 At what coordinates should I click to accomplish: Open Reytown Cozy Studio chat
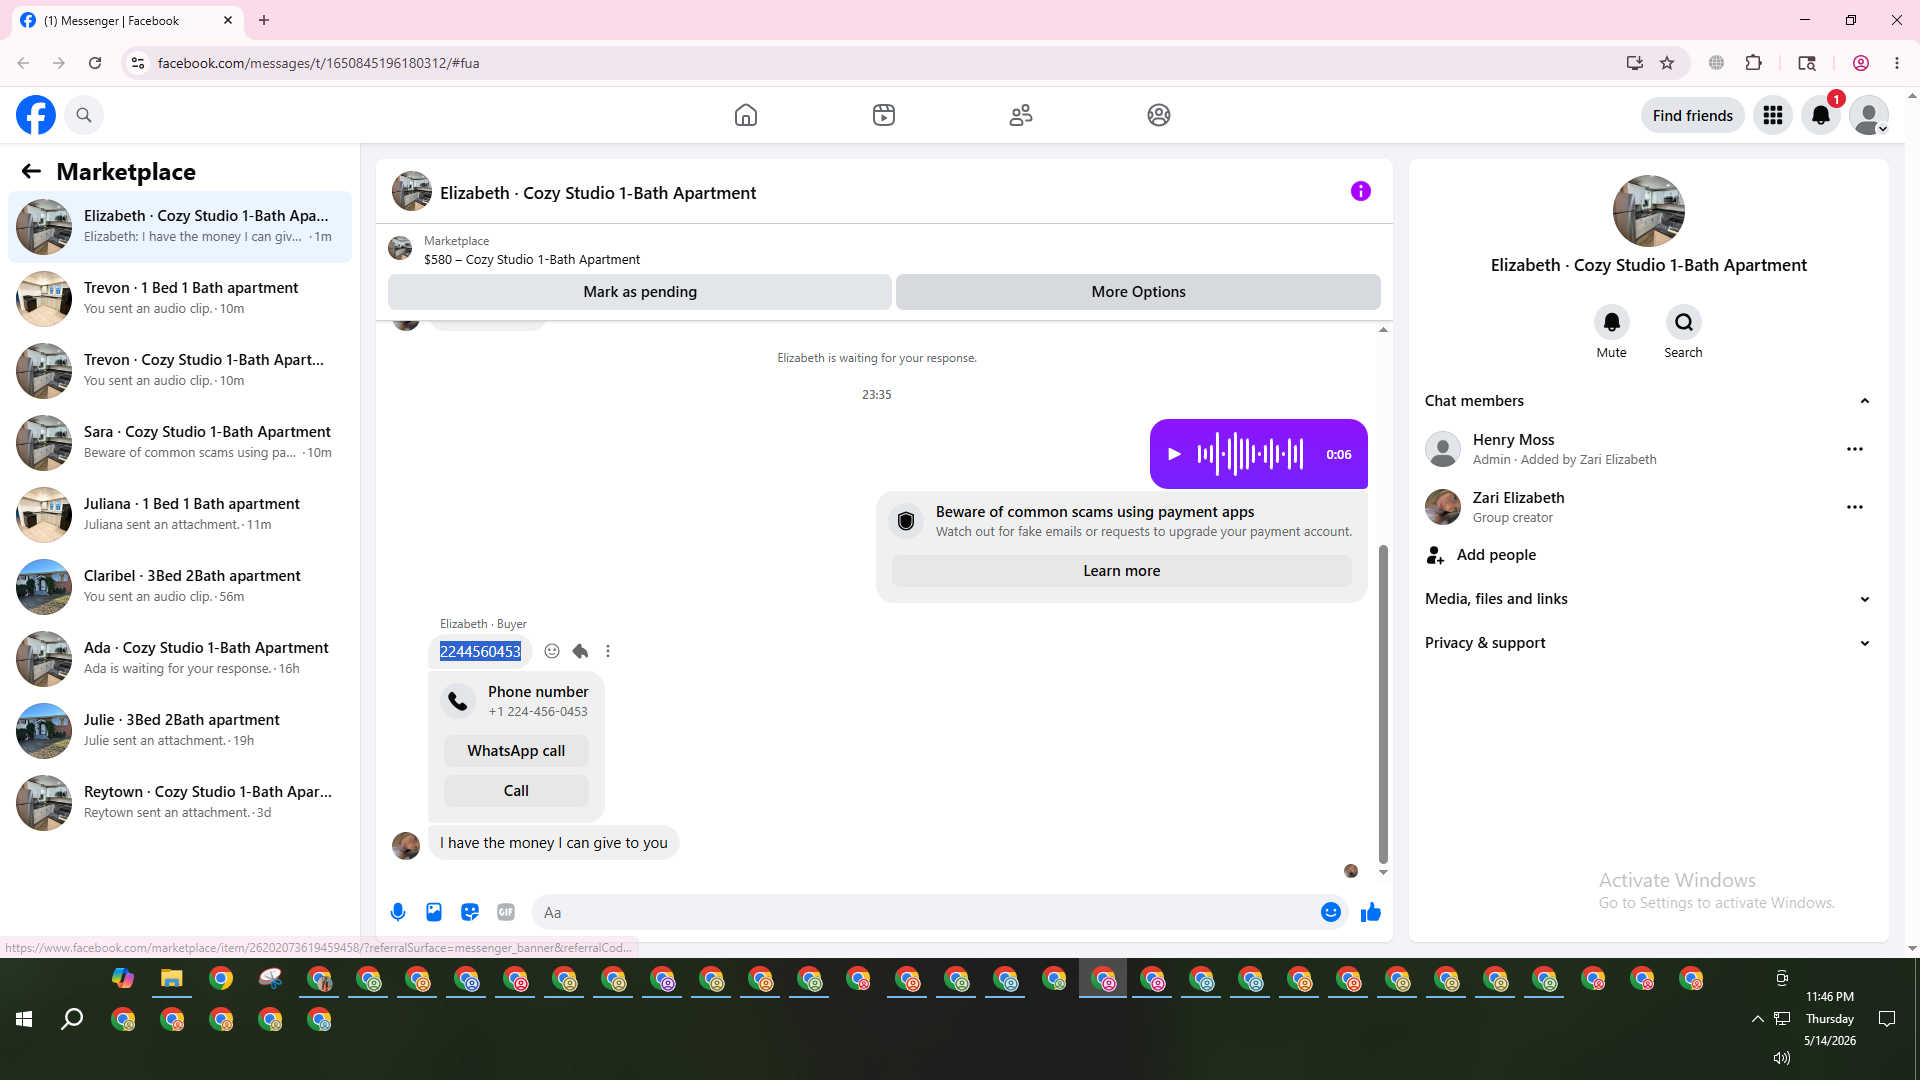[x=180, y=803]
